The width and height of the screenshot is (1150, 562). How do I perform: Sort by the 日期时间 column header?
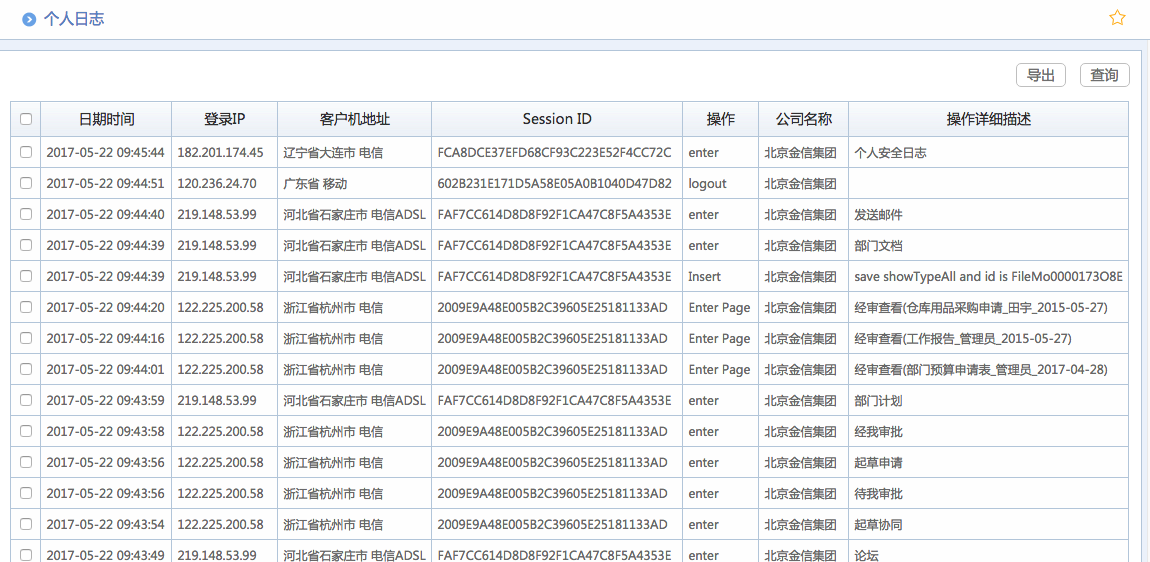(106, 119)
